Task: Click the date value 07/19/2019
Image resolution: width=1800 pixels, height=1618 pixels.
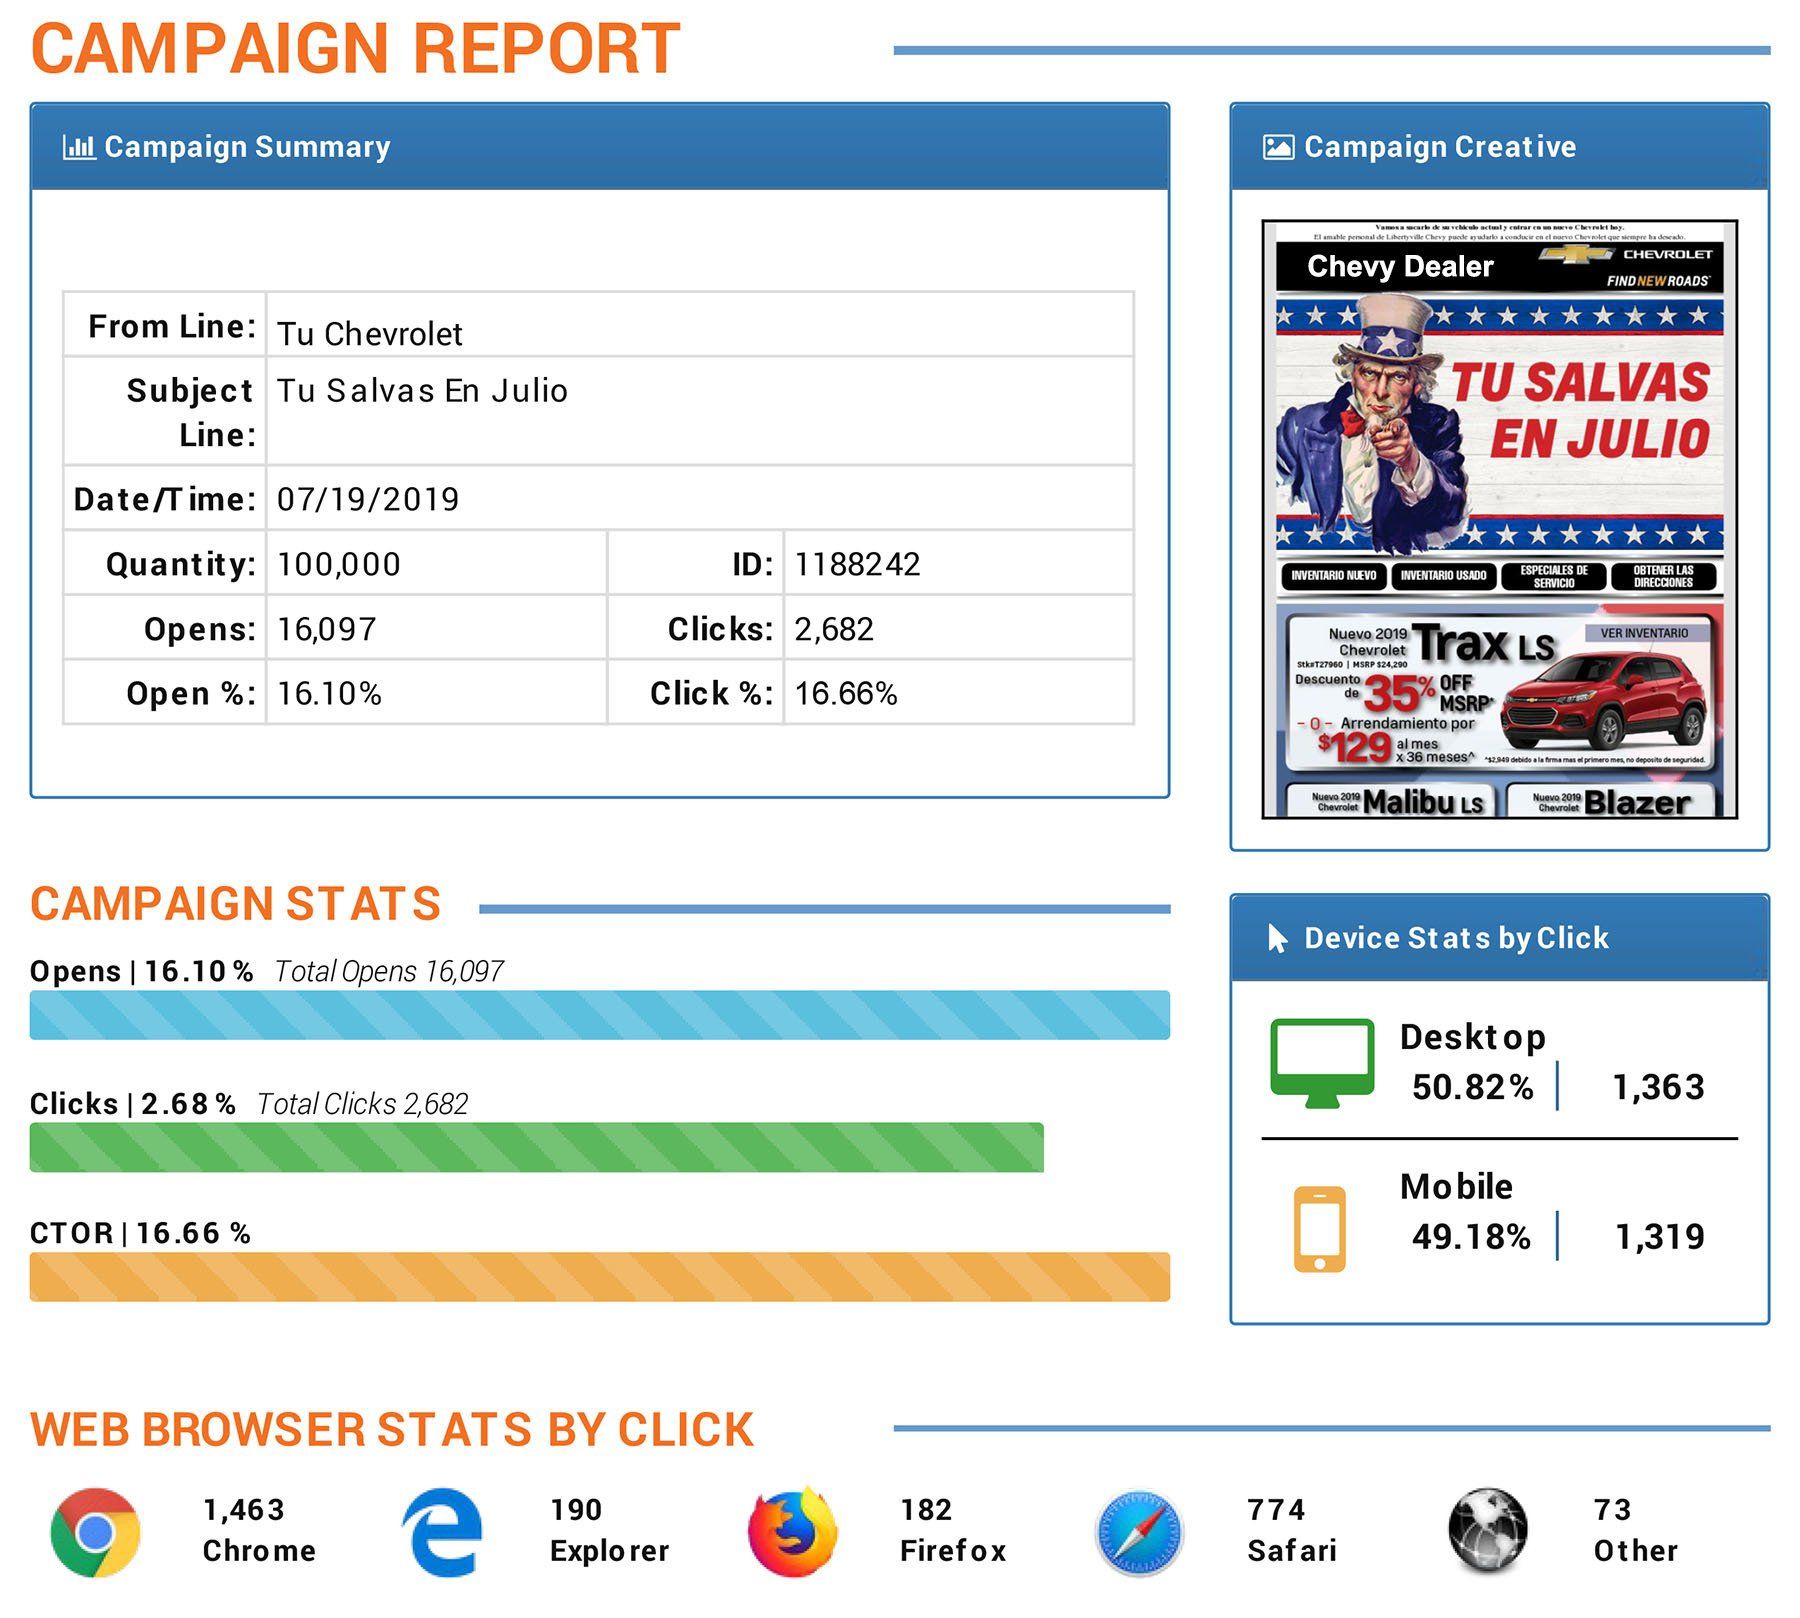Action: click(x=368, y=499)
